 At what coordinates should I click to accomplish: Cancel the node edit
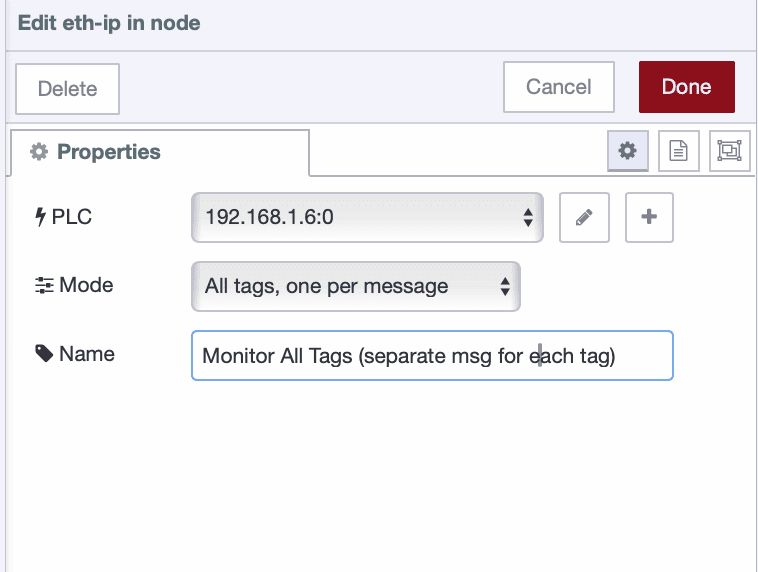click(x=558, y=87)
